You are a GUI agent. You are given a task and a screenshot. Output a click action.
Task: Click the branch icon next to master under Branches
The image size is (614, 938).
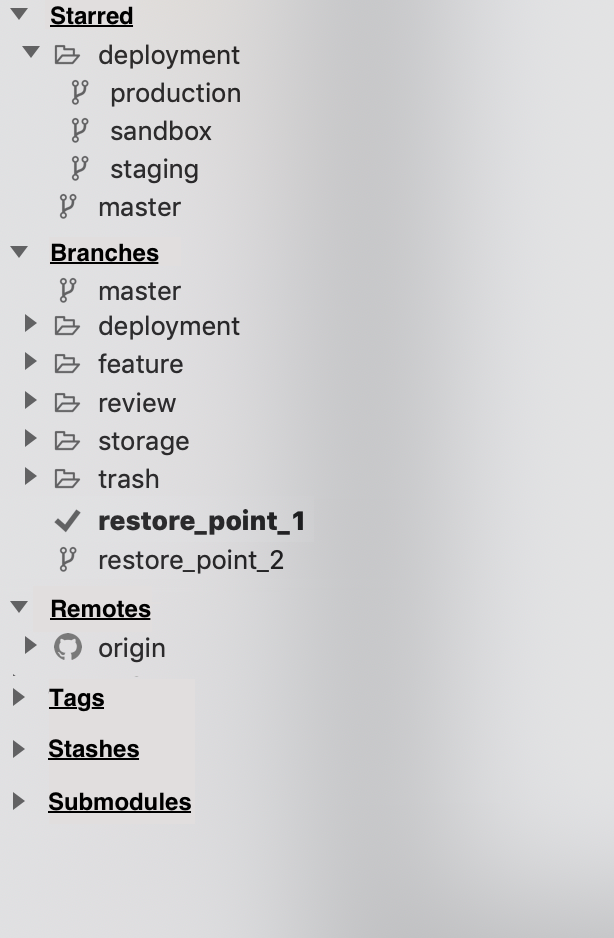coord(67,290)
